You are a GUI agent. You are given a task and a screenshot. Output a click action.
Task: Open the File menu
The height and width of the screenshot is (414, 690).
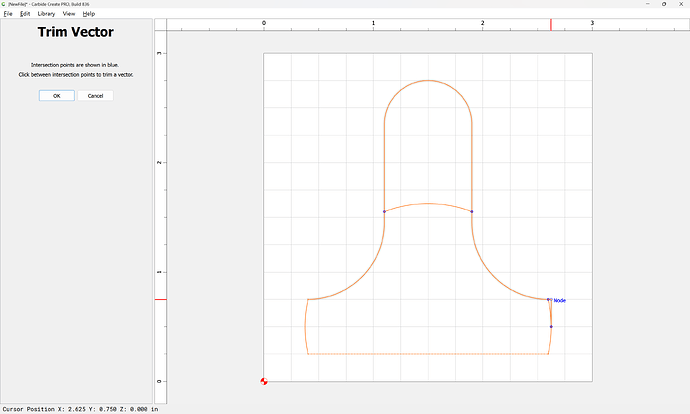pyautogui.click(x=8, y=14)
